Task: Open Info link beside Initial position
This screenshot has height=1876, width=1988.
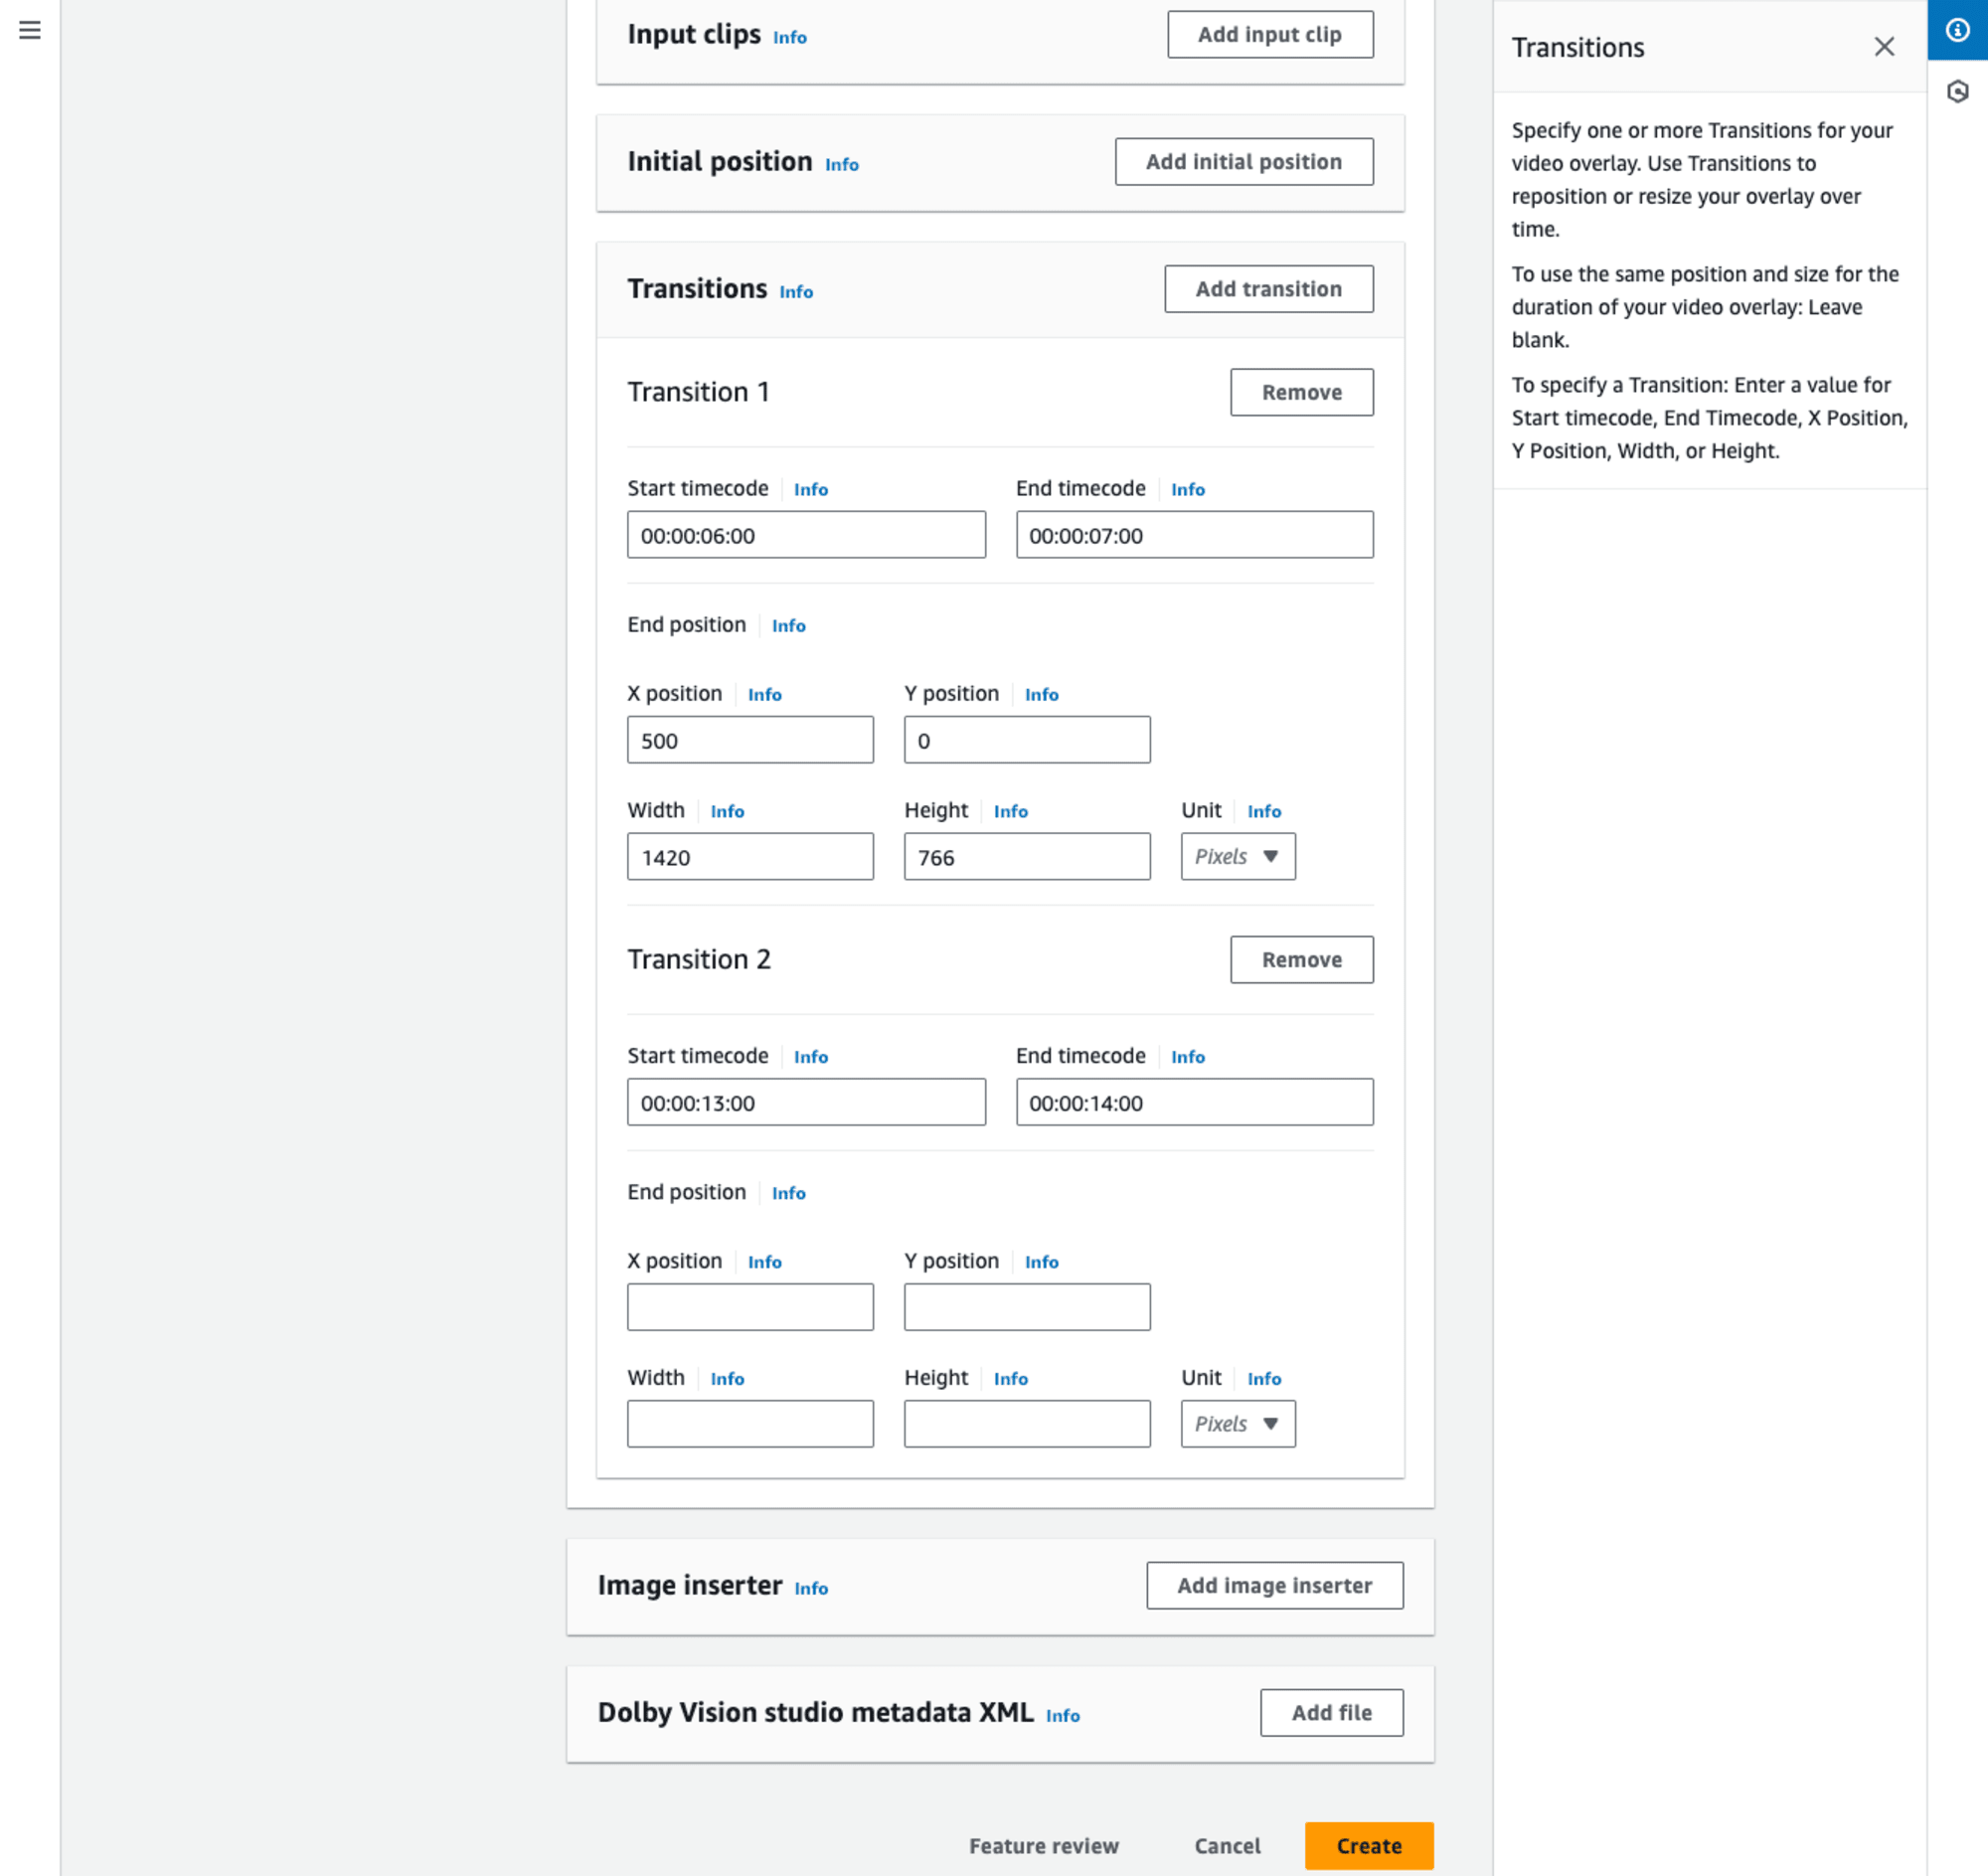Action: pos(842,165)
